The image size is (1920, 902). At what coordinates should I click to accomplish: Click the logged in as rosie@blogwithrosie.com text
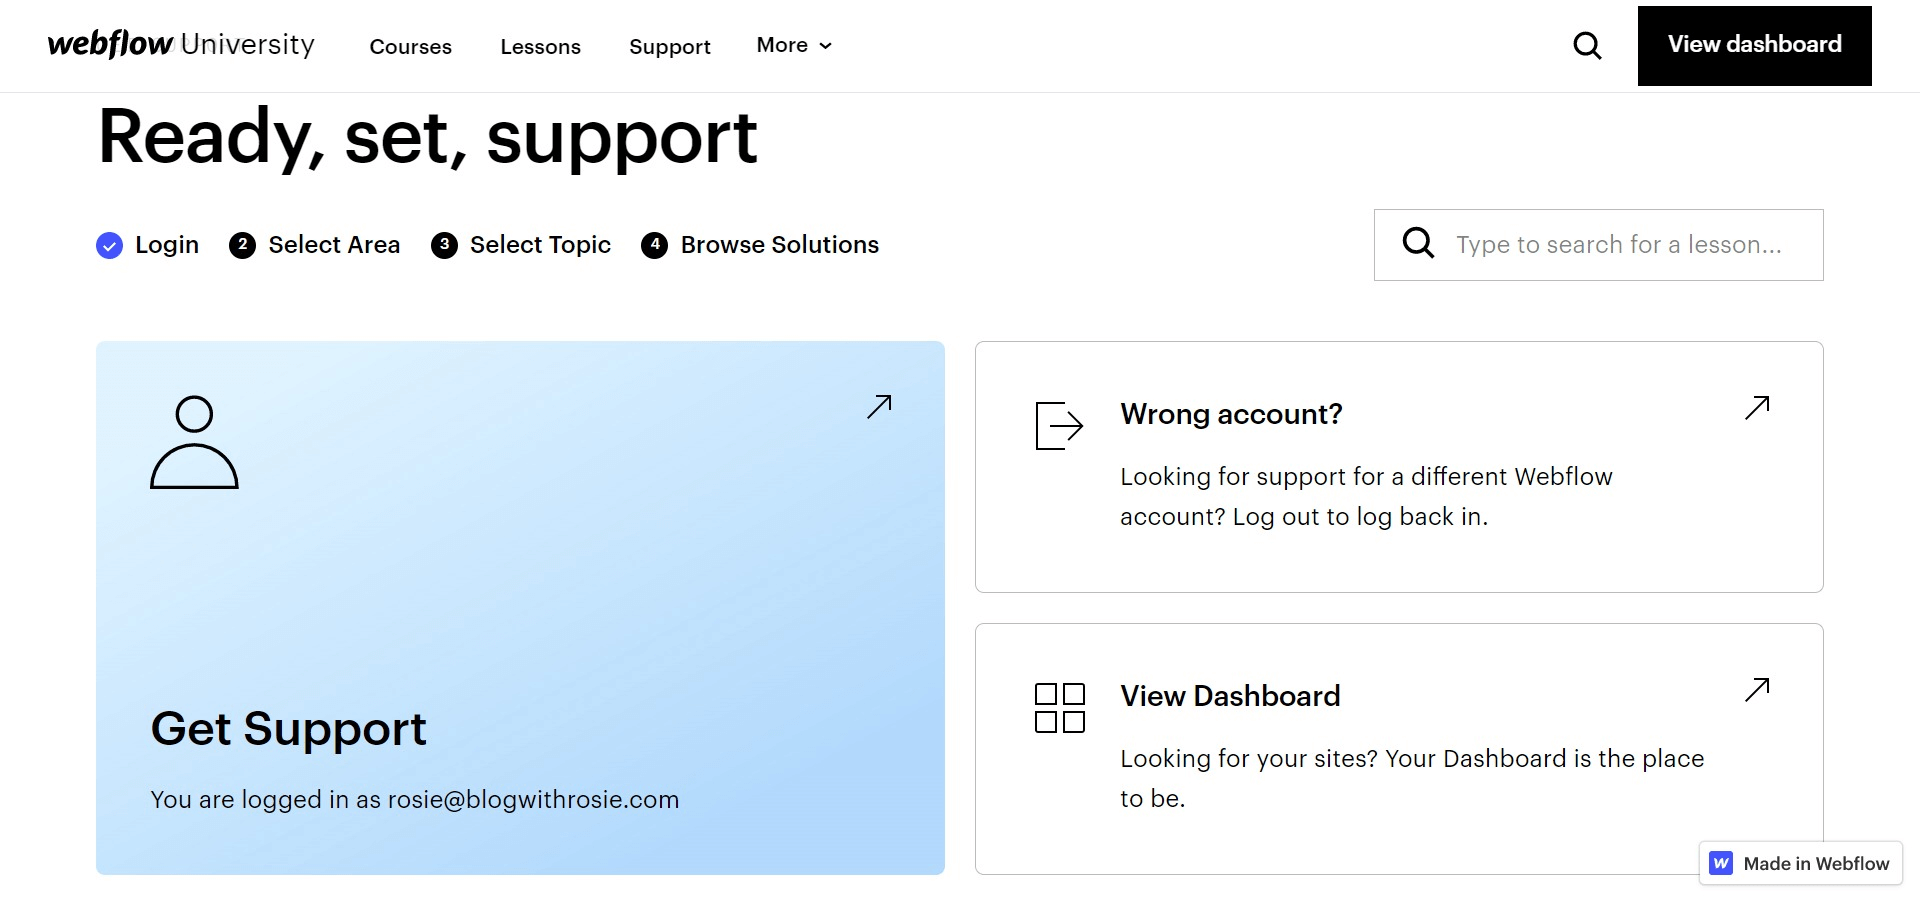click(x=414, y=800)
